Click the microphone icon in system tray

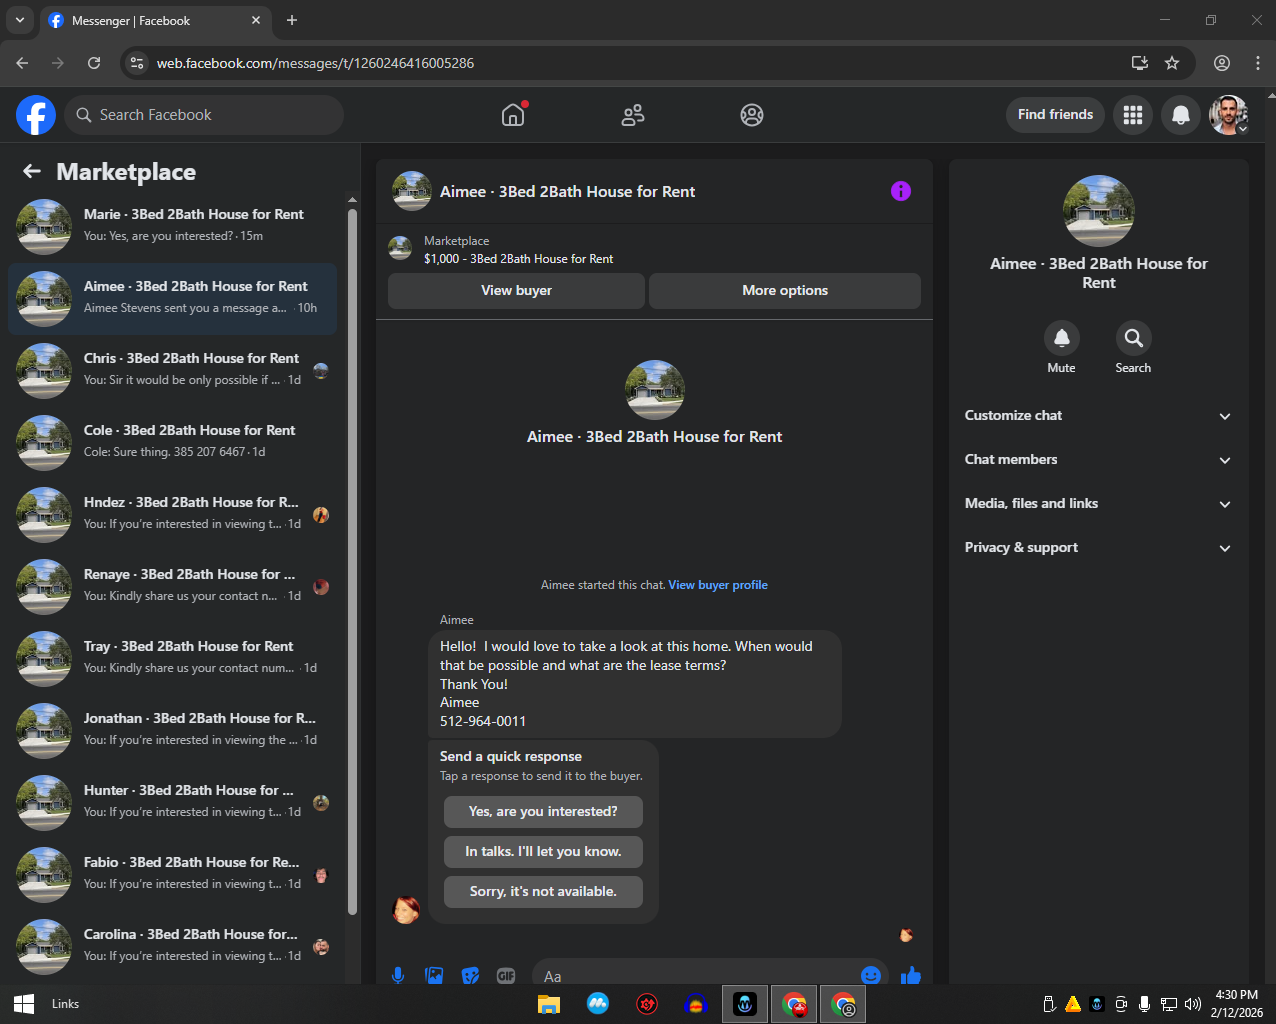point(1144,1004)
